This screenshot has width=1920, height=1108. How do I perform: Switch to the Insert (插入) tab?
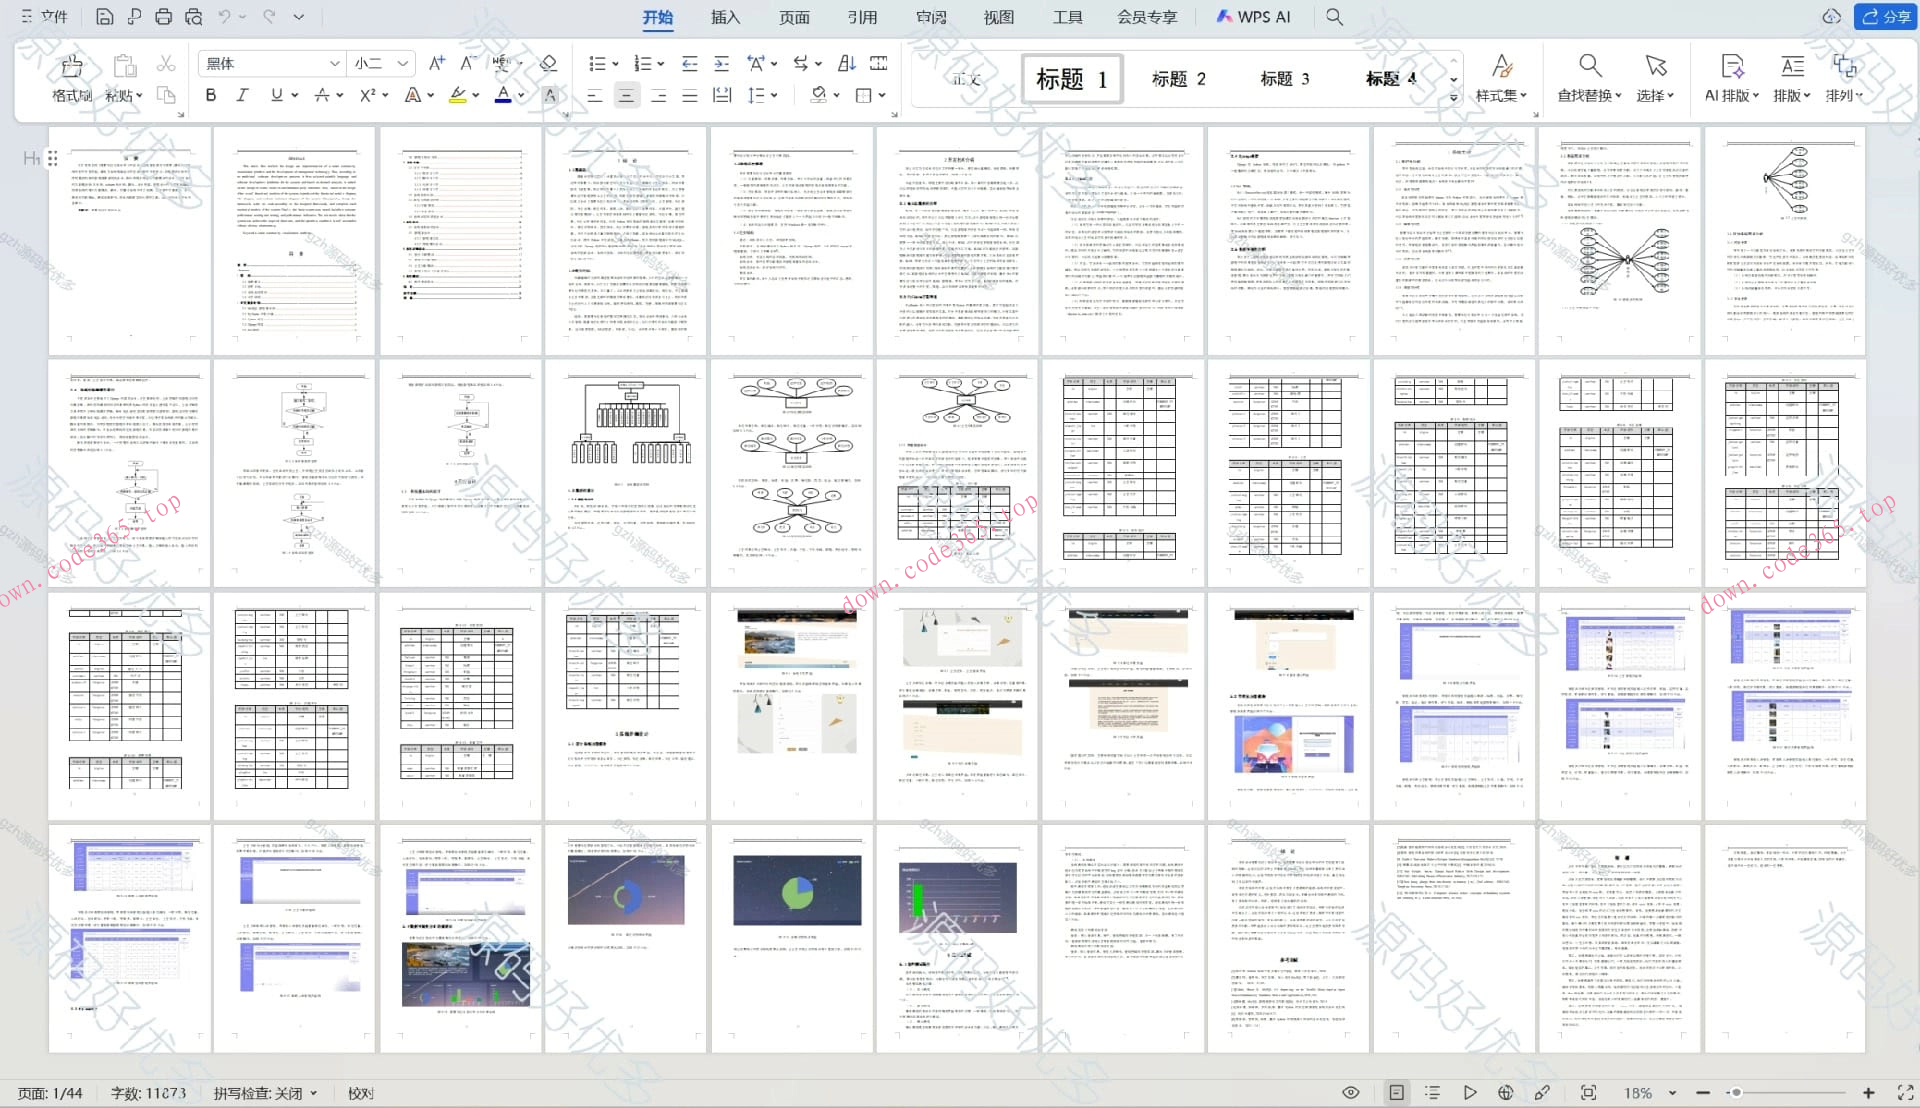pos(725,17)
